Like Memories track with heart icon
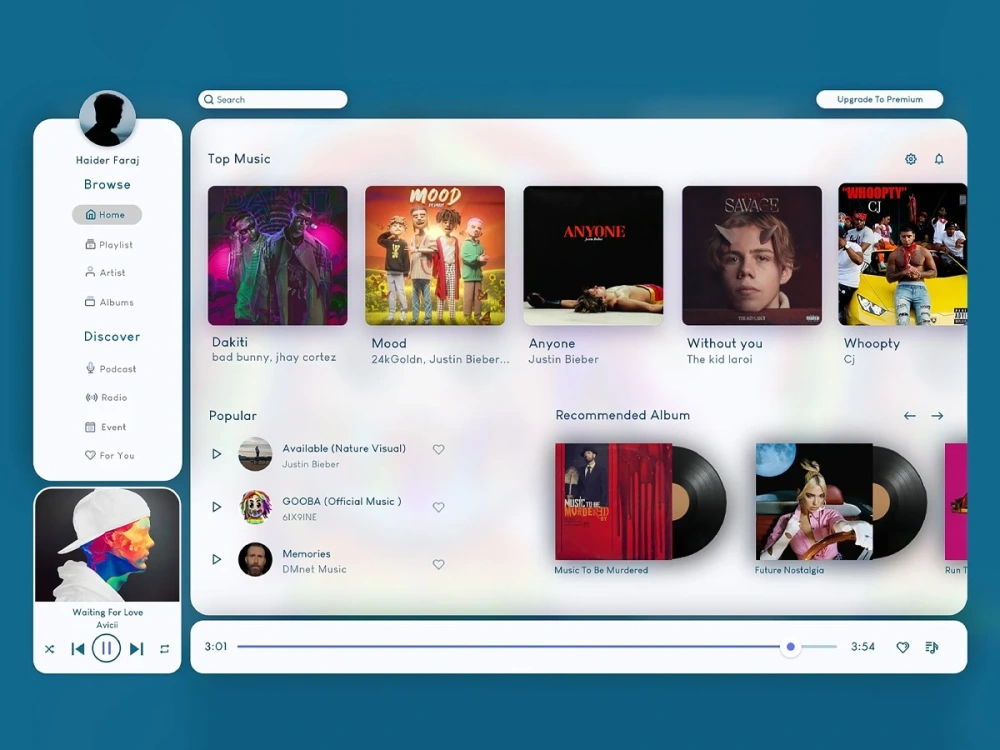 point(438,564)
